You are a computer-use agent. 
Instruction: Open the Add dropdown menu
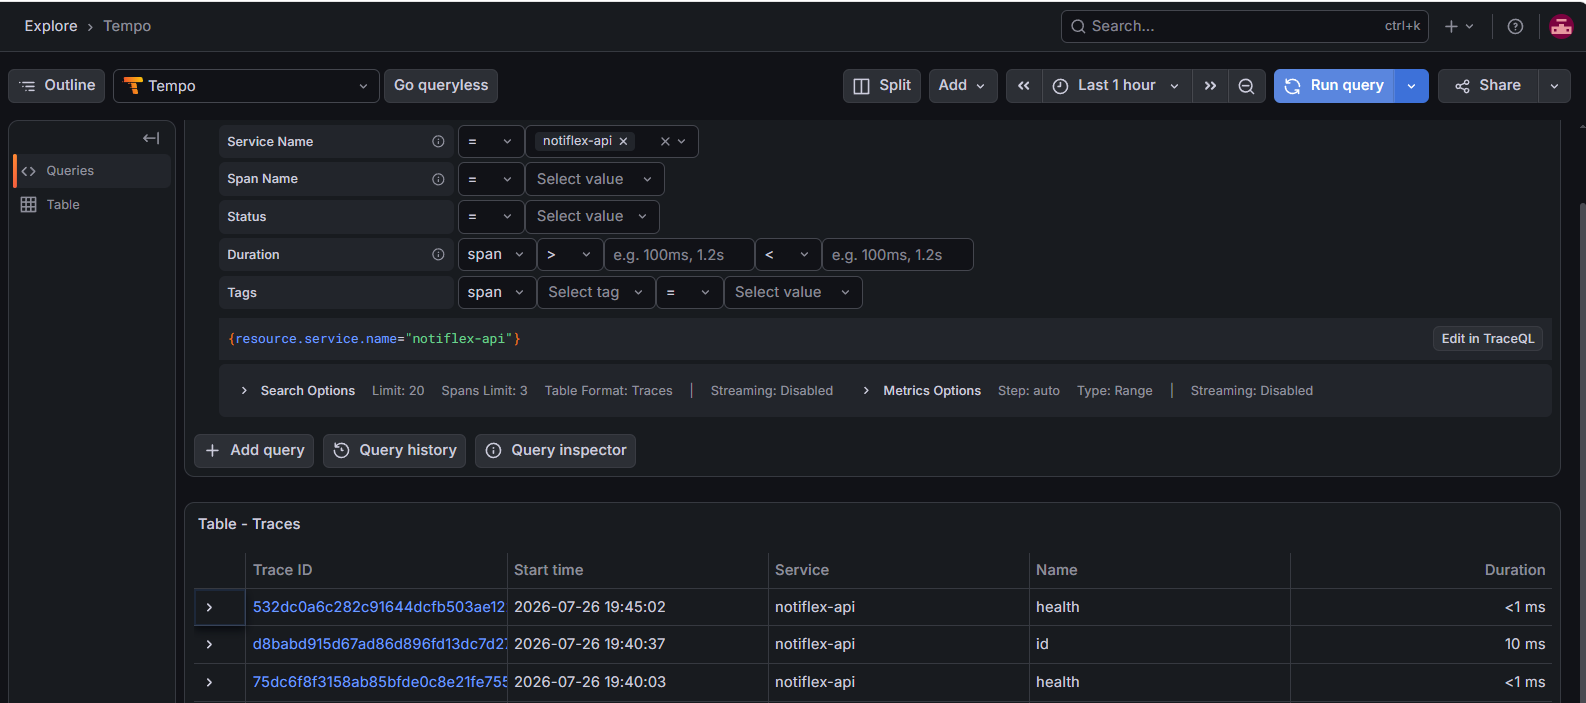tap(963, 86)
